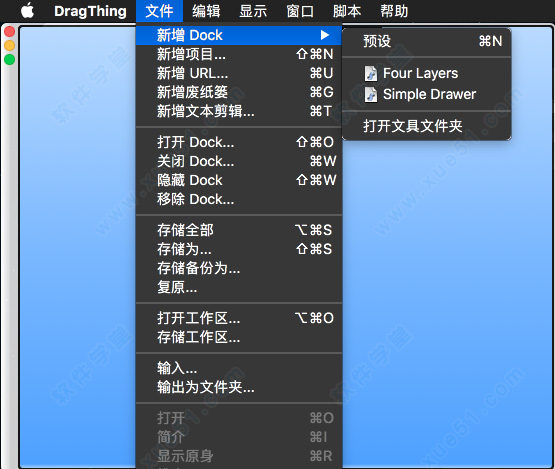Open the DragThing application menu
Viewport: 555px width, 469px height.
click(90, 11)
